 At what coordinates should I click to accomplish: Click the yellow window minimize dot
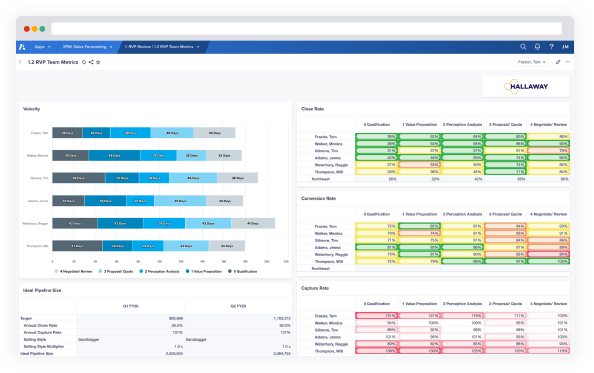pyautogui.click(x=34, y=29)
